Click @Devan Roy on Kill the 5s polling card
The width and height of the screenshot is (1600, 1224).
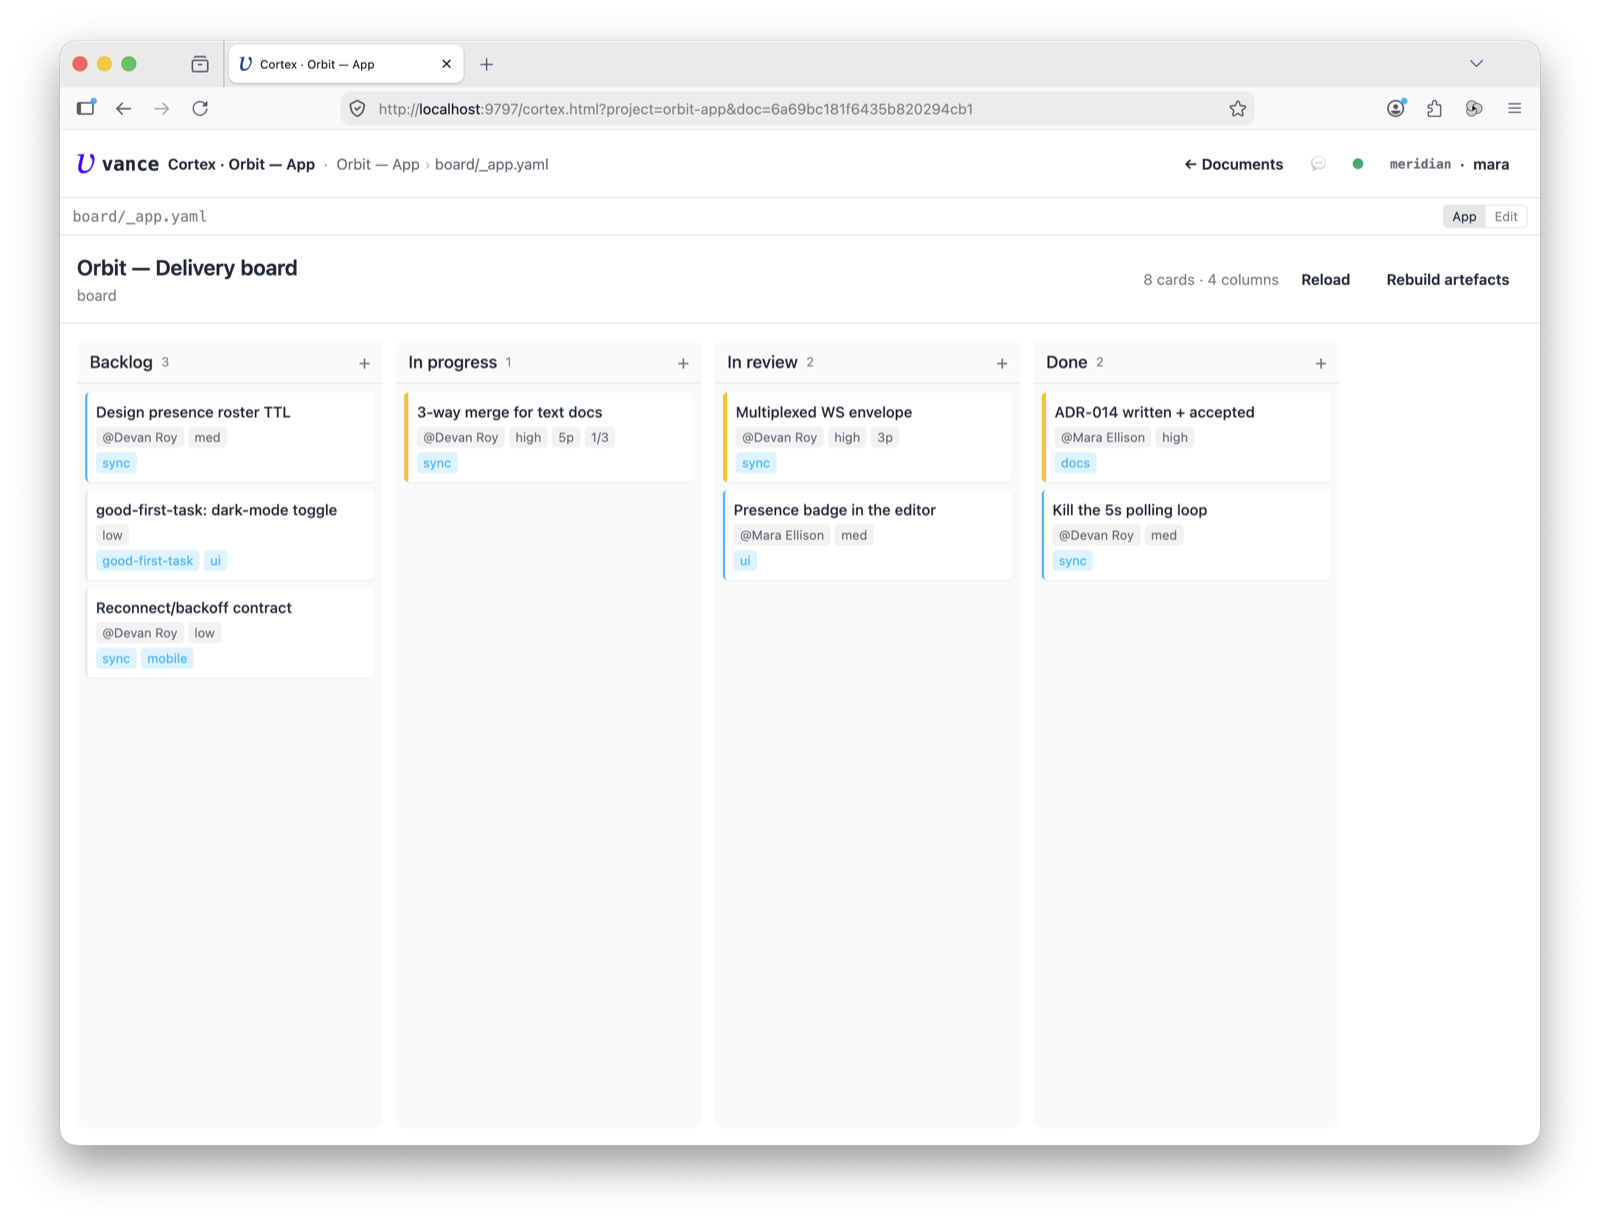[x=1096, y=535]
